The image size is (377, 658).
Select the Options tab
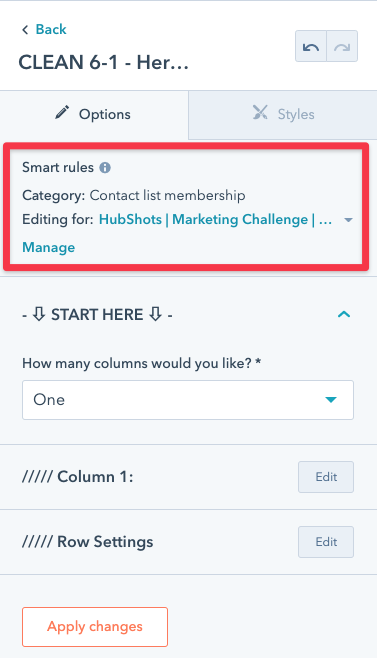[x=94, y=115]
